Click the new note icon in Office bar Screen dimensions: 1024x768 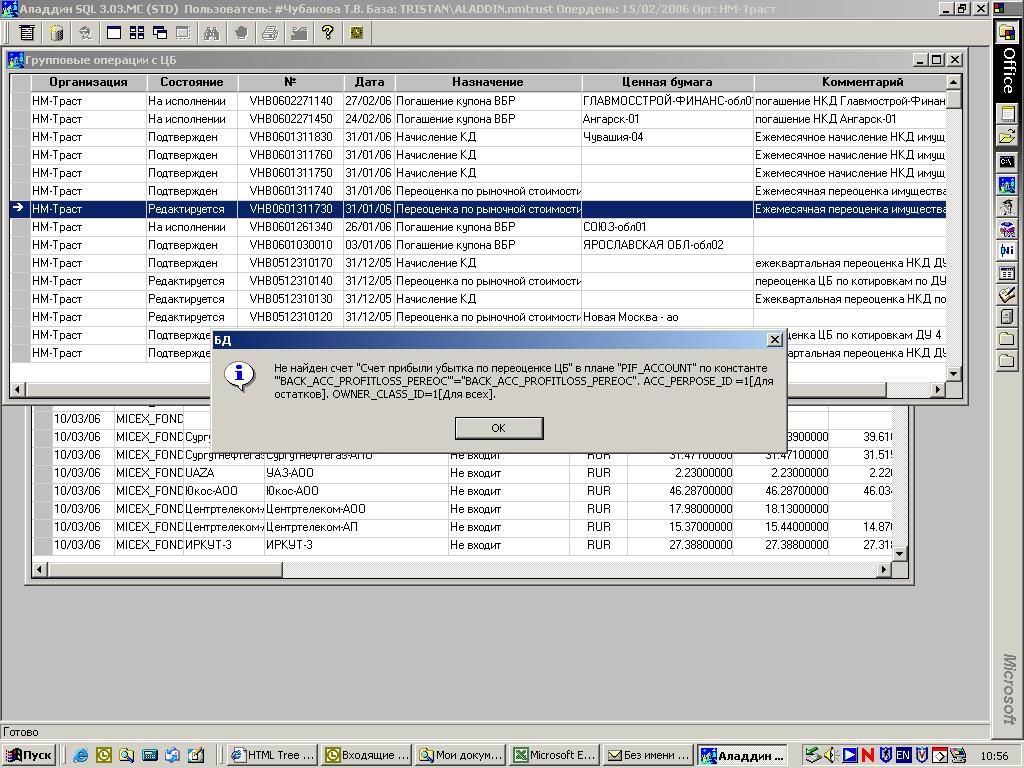1008,114
